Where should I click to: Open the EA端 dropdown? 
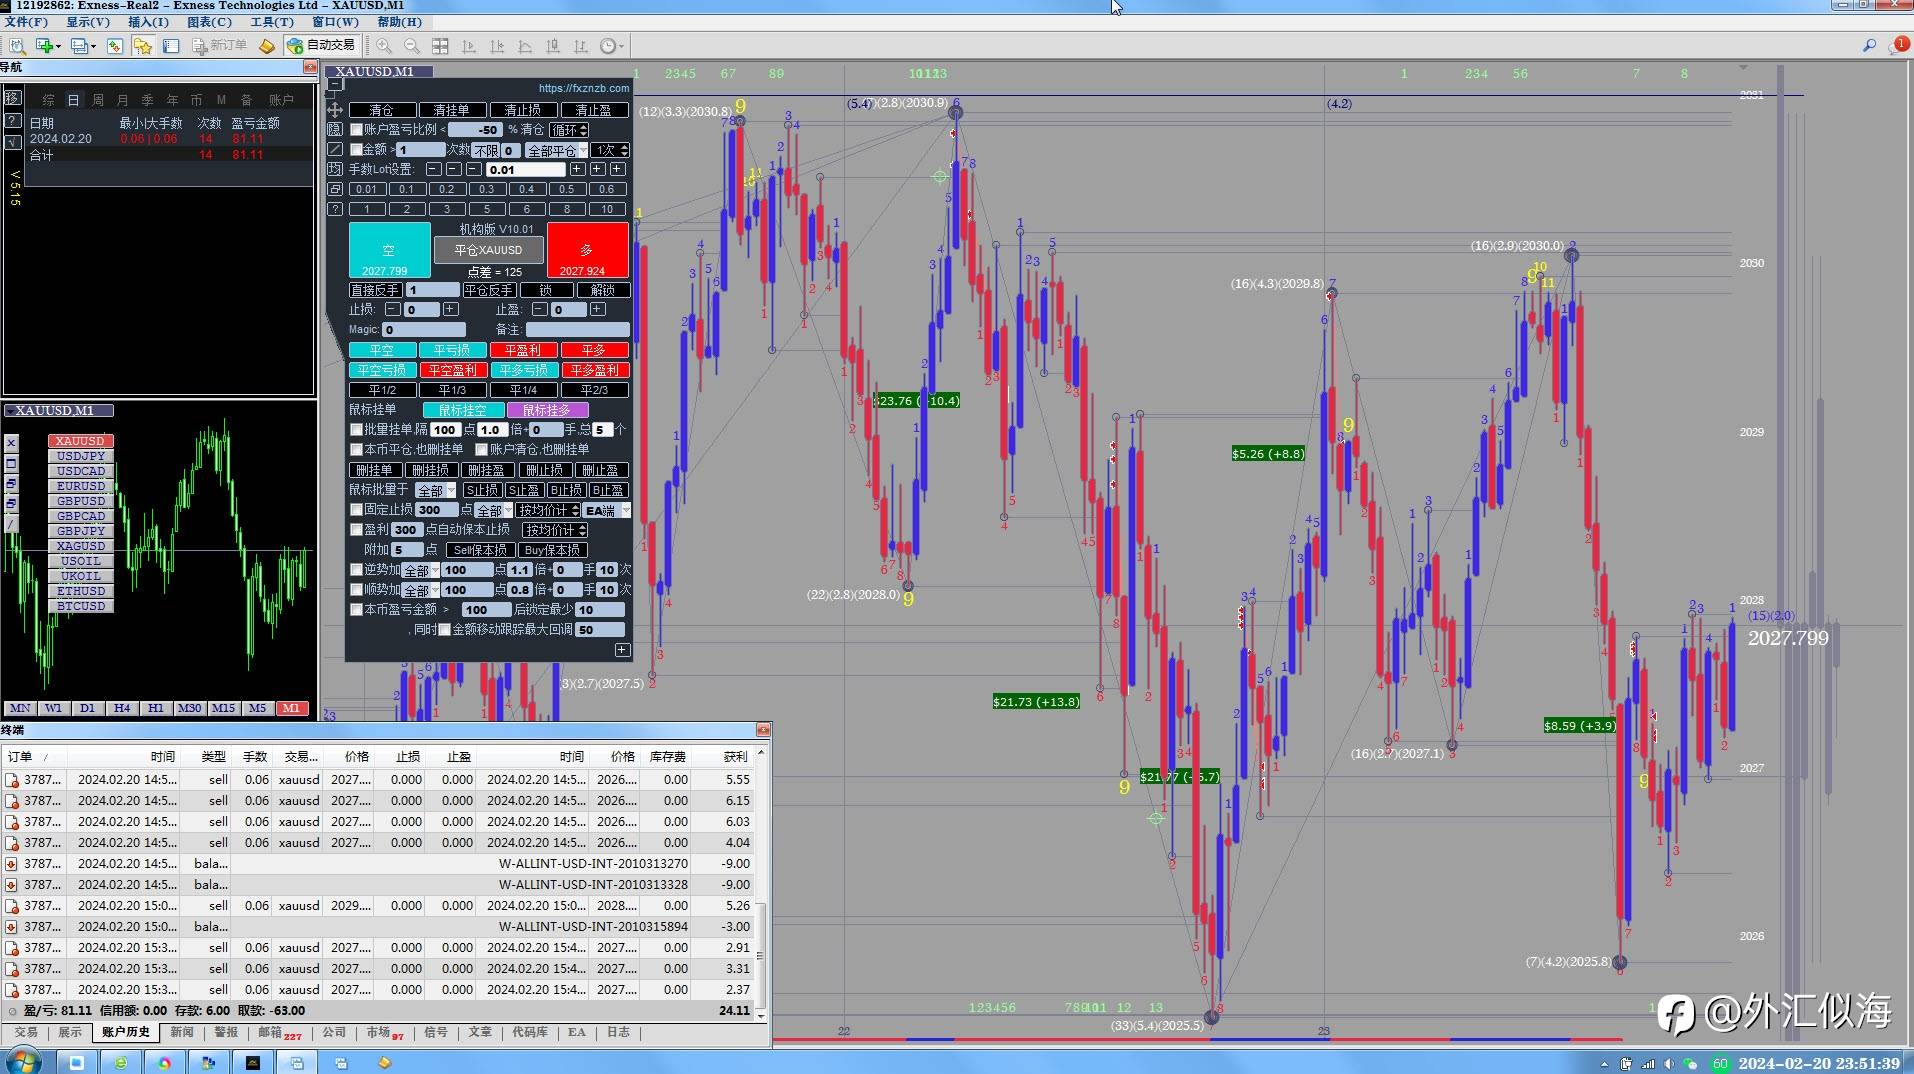[607, 510]
